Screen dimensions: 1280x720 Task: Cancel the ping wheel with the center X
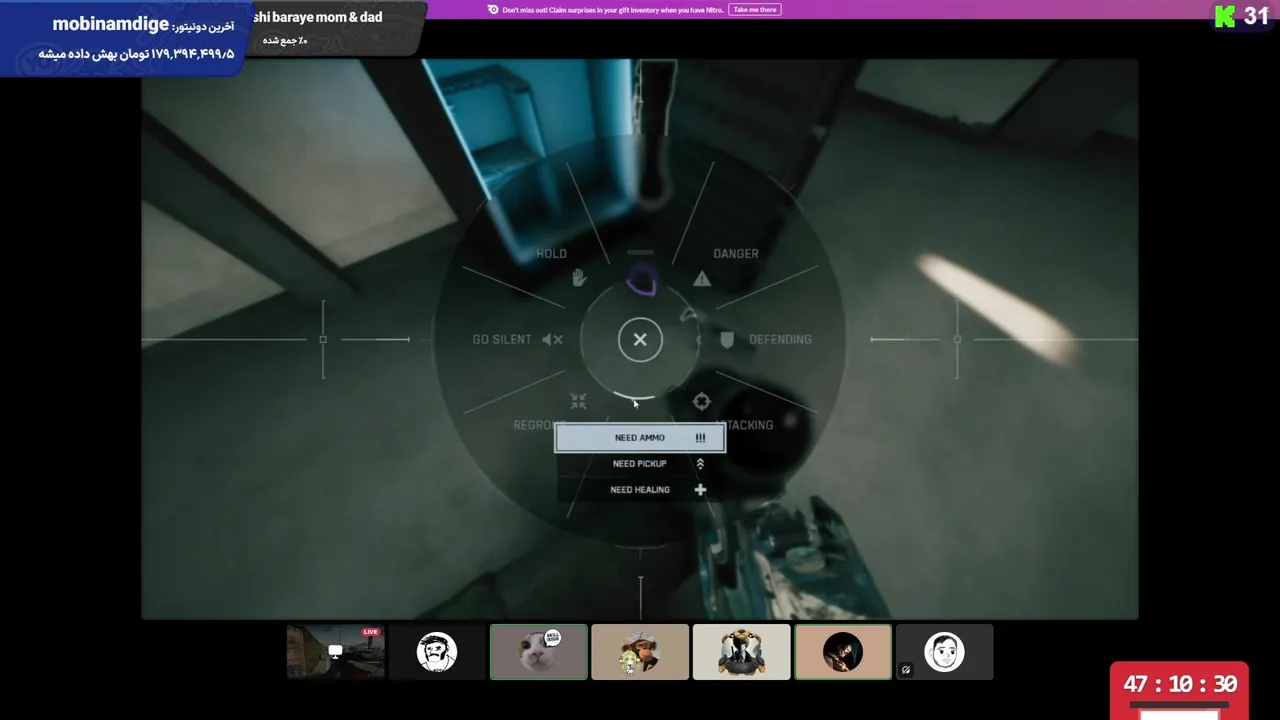tap(640, 340)
